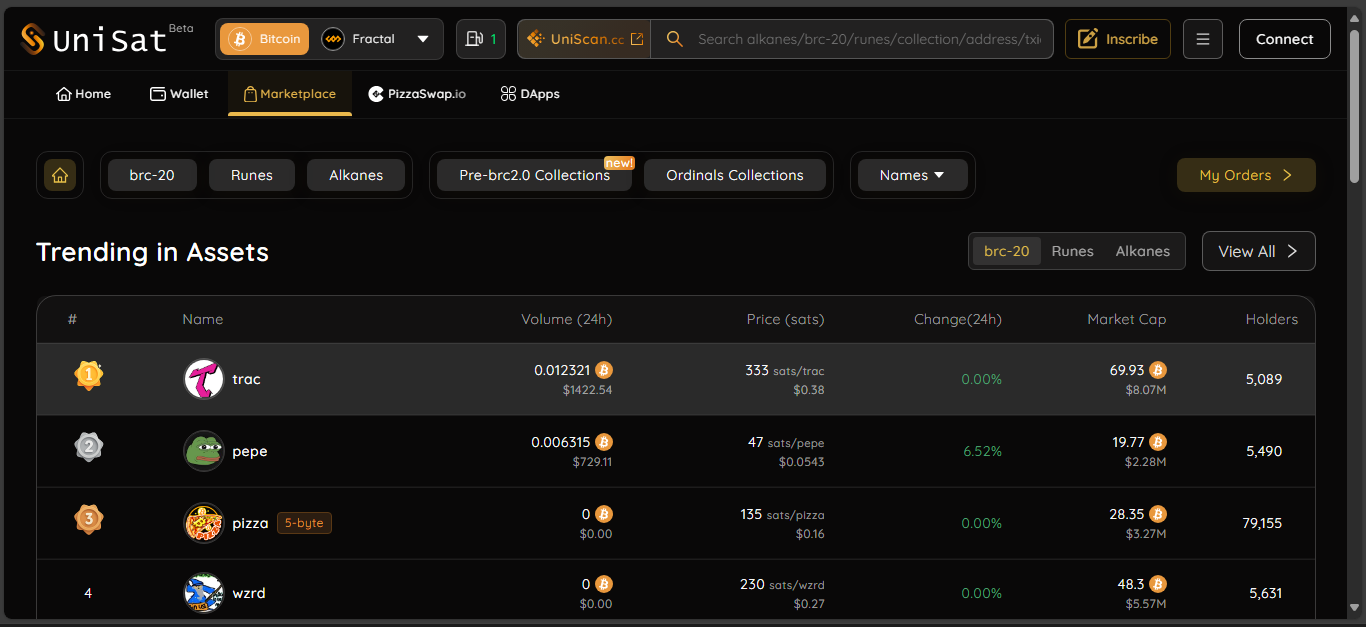Click the trac token logo
The width and height of the screenshot is (1366, 627).
(x=204, y=379)
